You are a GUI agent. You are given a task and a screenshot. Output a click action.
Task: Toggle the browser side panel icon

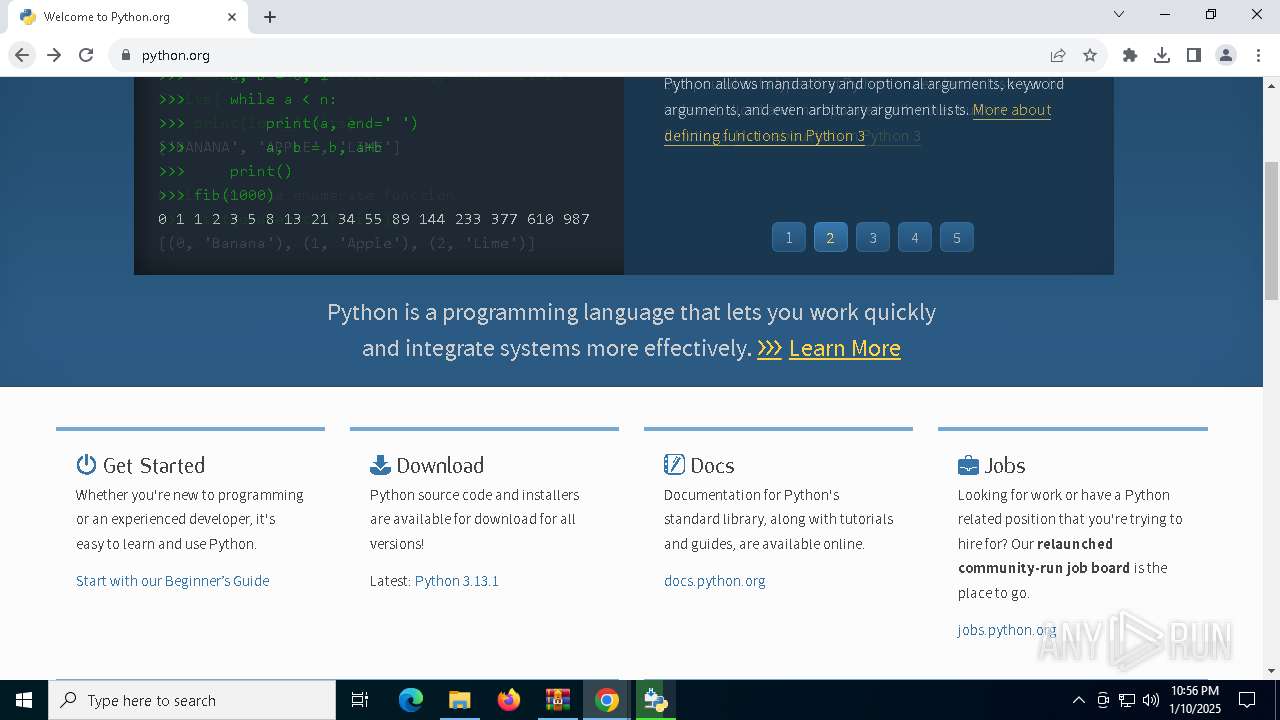(x=1194, y=55)
